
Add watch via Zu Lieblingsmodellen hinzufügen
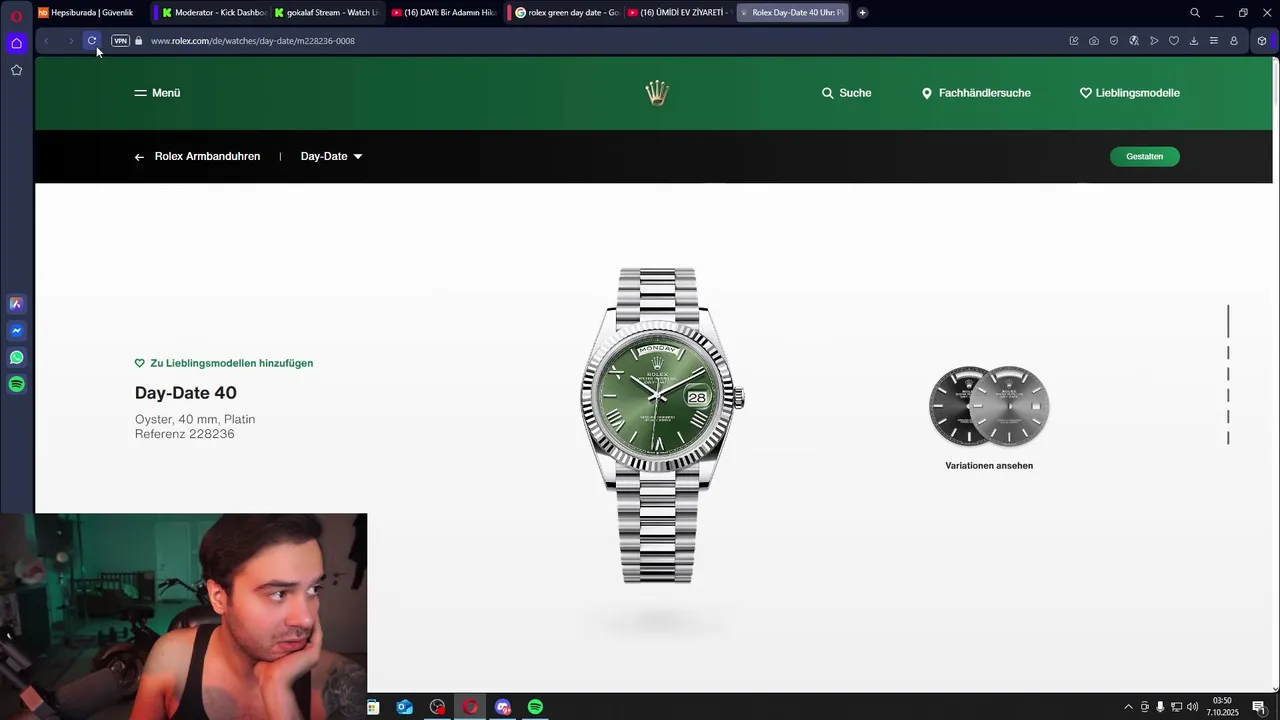(x=224, y=363)
